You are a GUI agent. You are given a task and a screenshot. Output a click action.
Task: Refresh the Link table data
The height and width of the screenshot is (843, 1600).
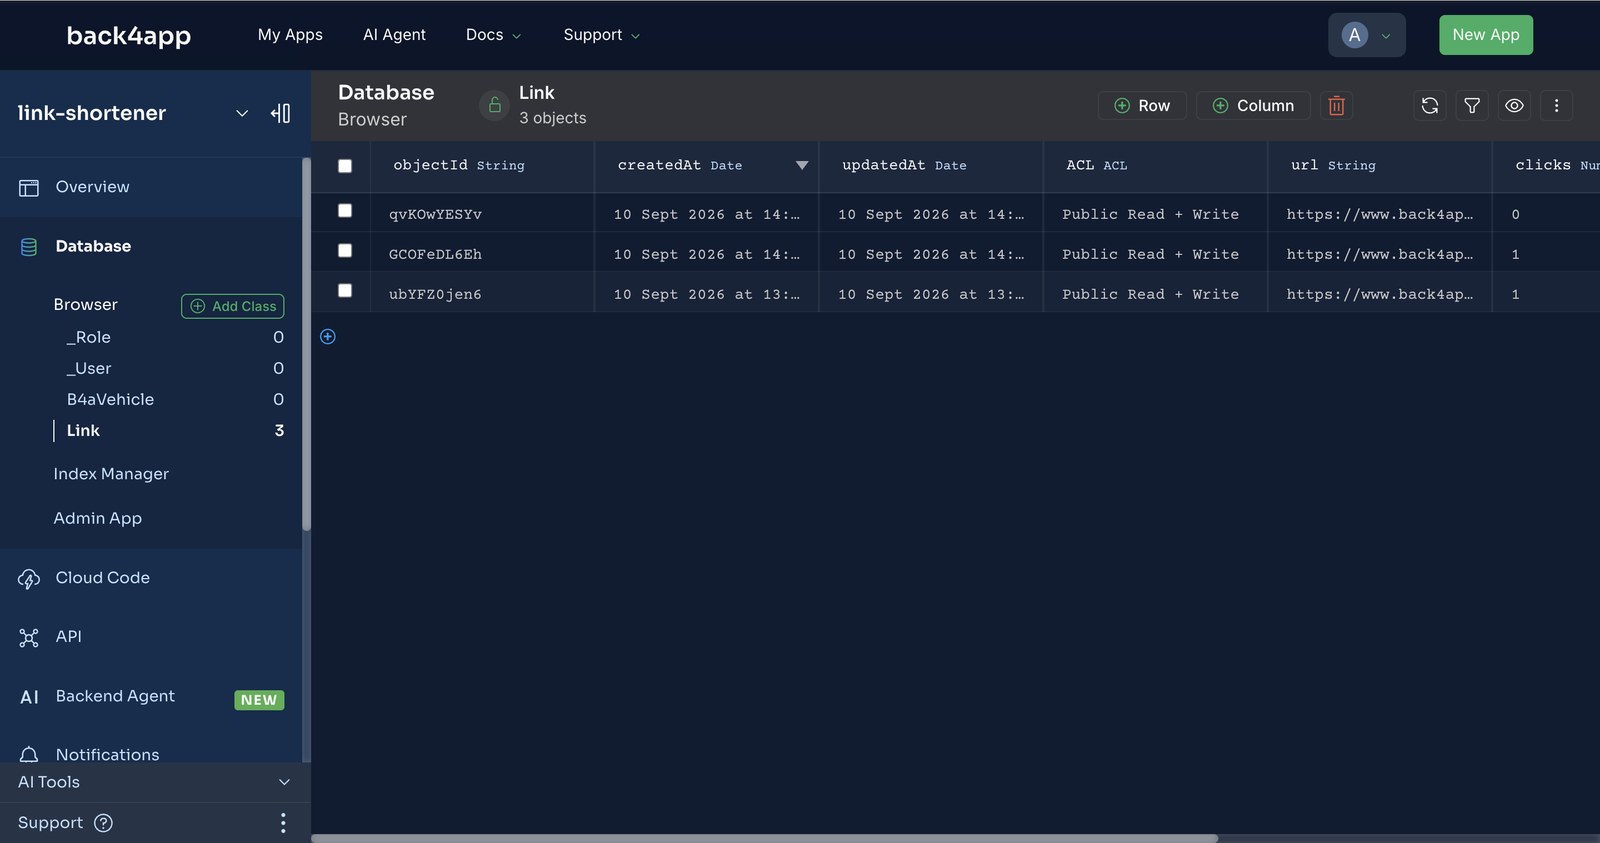pyautogui.click(x=1430, y=105)
